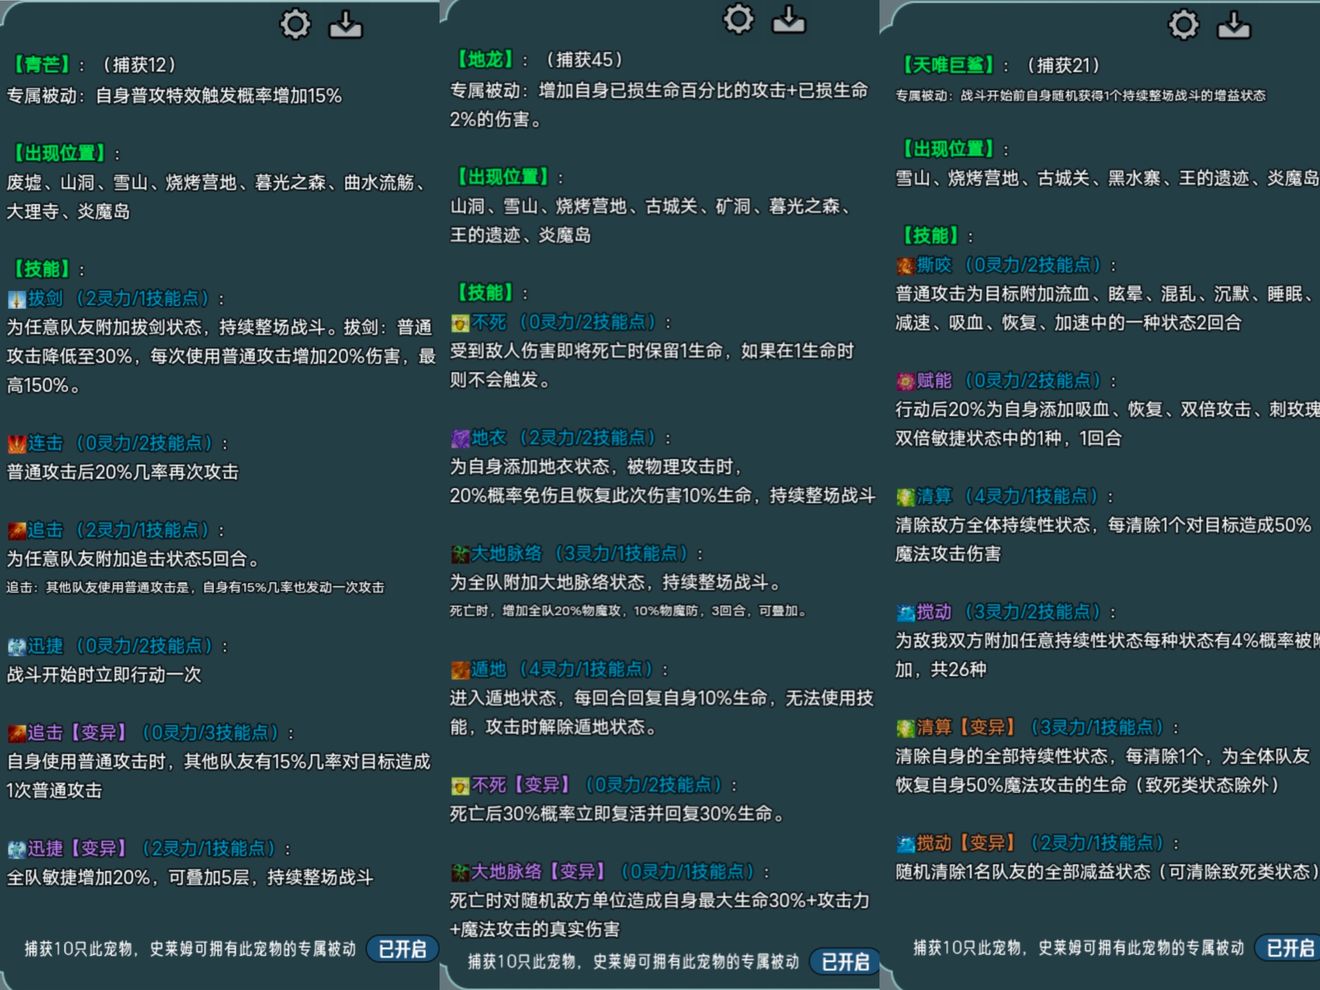Image resolution: width=1320 pixels, height=990 pixels.
Task: Click the 【地龙】 pet name heading
Action: (x=485, y=60)
